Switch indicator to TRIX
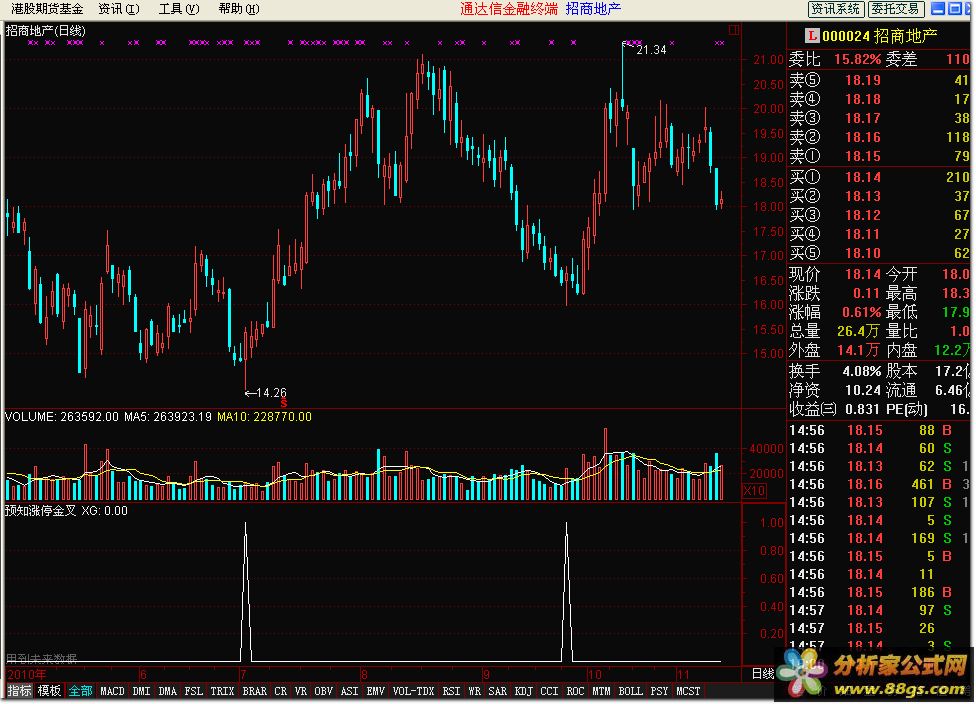 (222, 691)
